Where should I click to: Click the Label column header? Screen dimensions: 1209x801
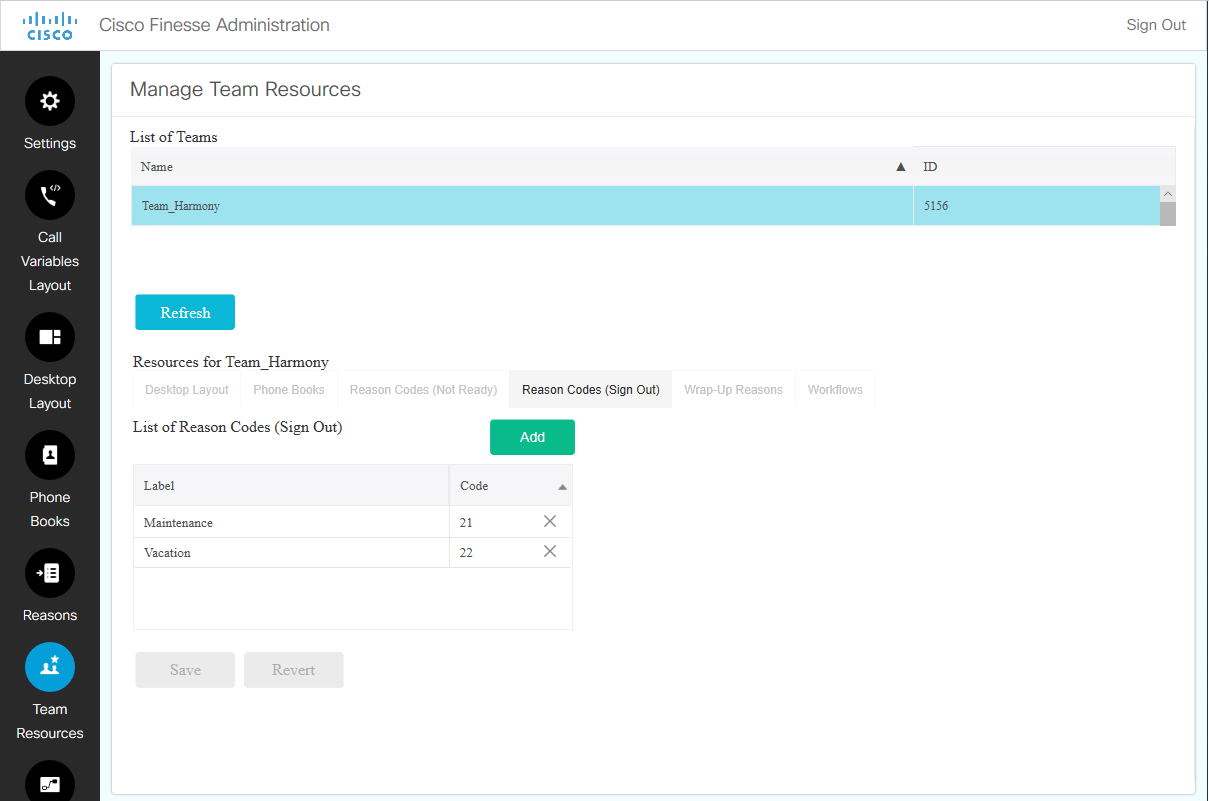(x=291, y=485)
